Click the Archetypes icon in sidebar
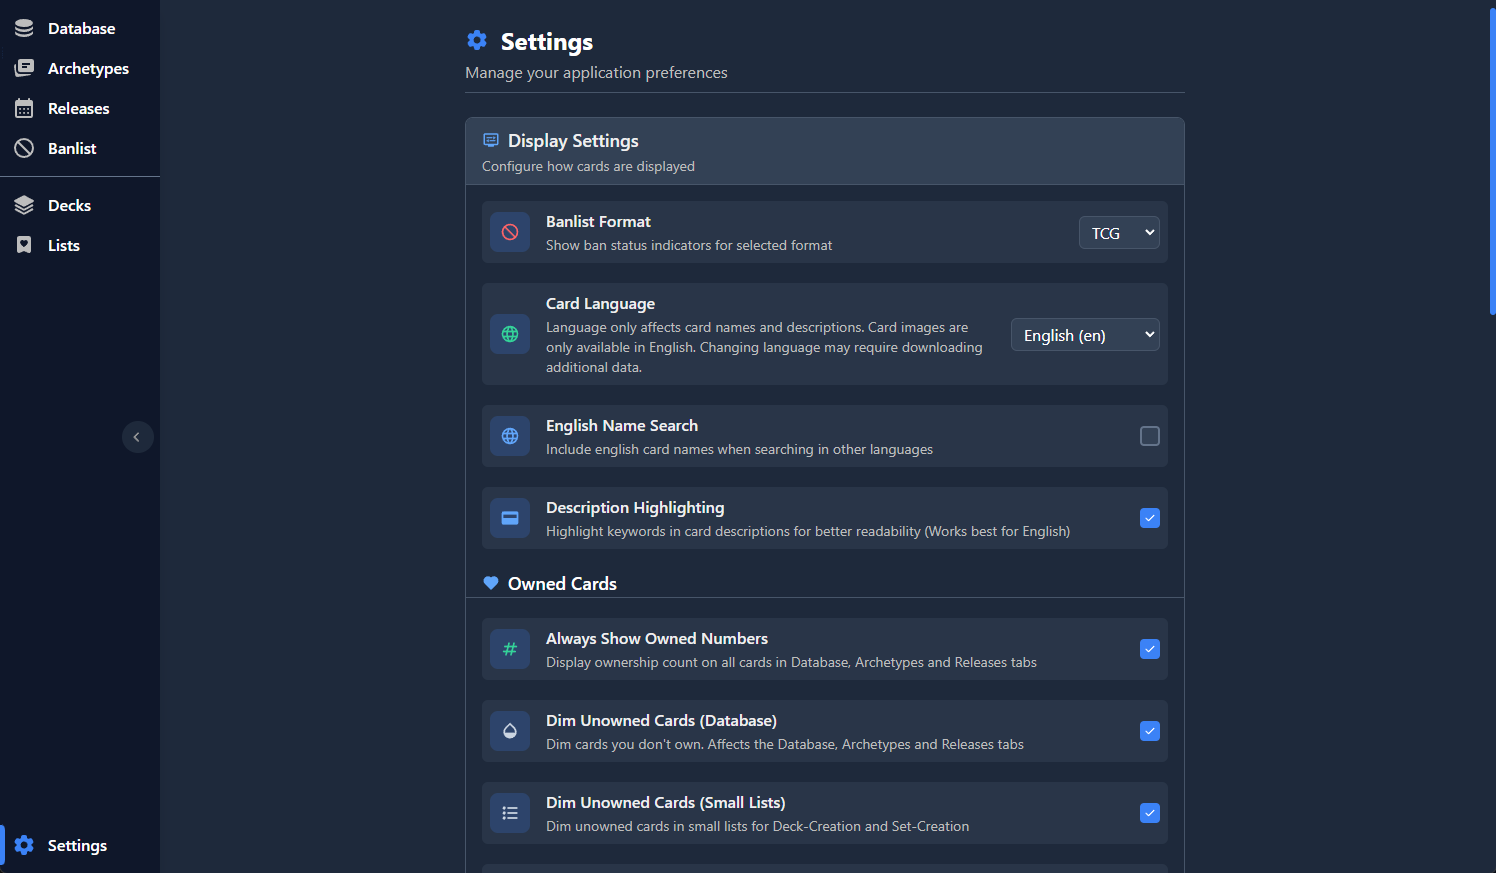The width and height of the screenshot is (1496, 873). [24, 68]
